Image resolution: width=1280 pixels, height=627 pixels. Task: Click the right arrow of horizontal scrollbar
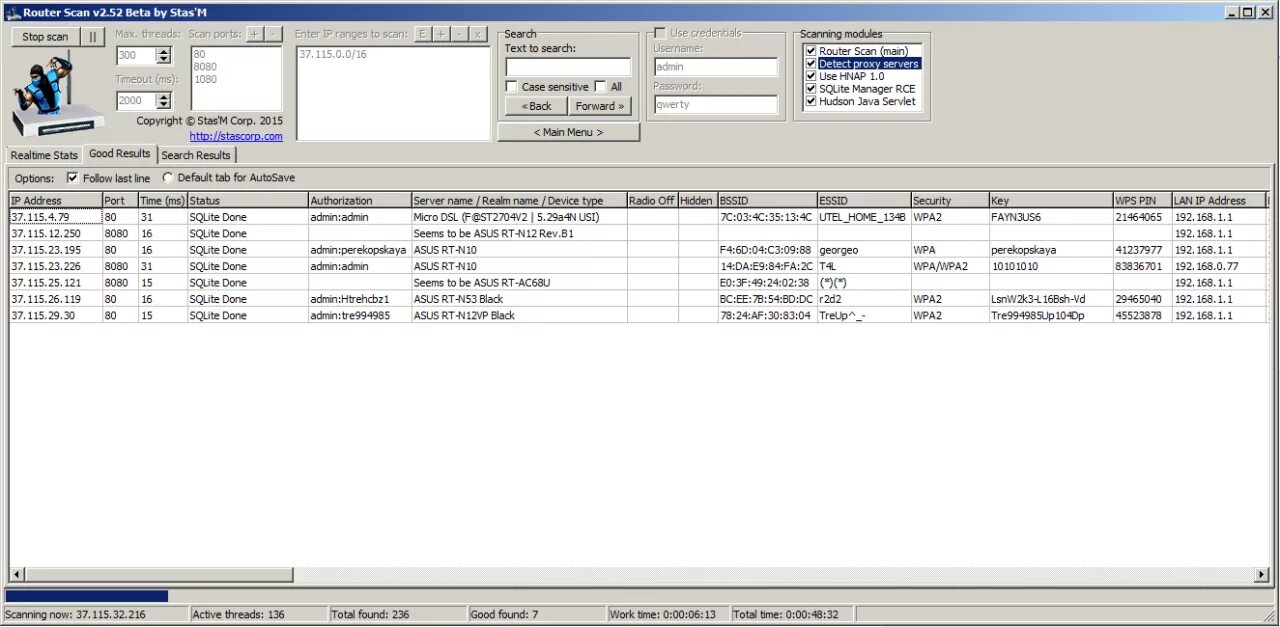coord(1262,575)
